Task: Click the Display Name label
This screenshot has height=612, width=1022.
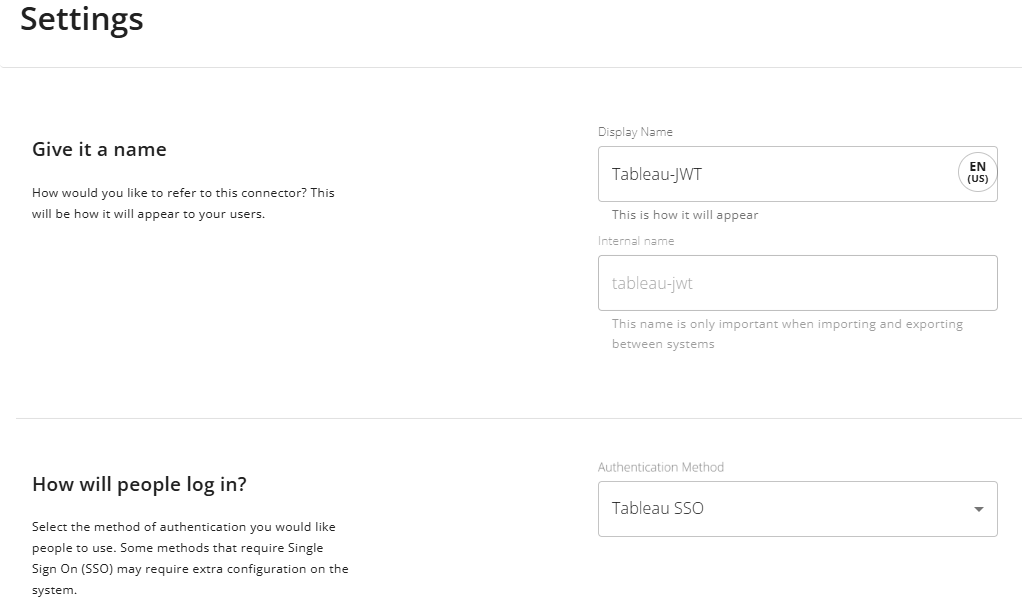Action: coord(635,132)
